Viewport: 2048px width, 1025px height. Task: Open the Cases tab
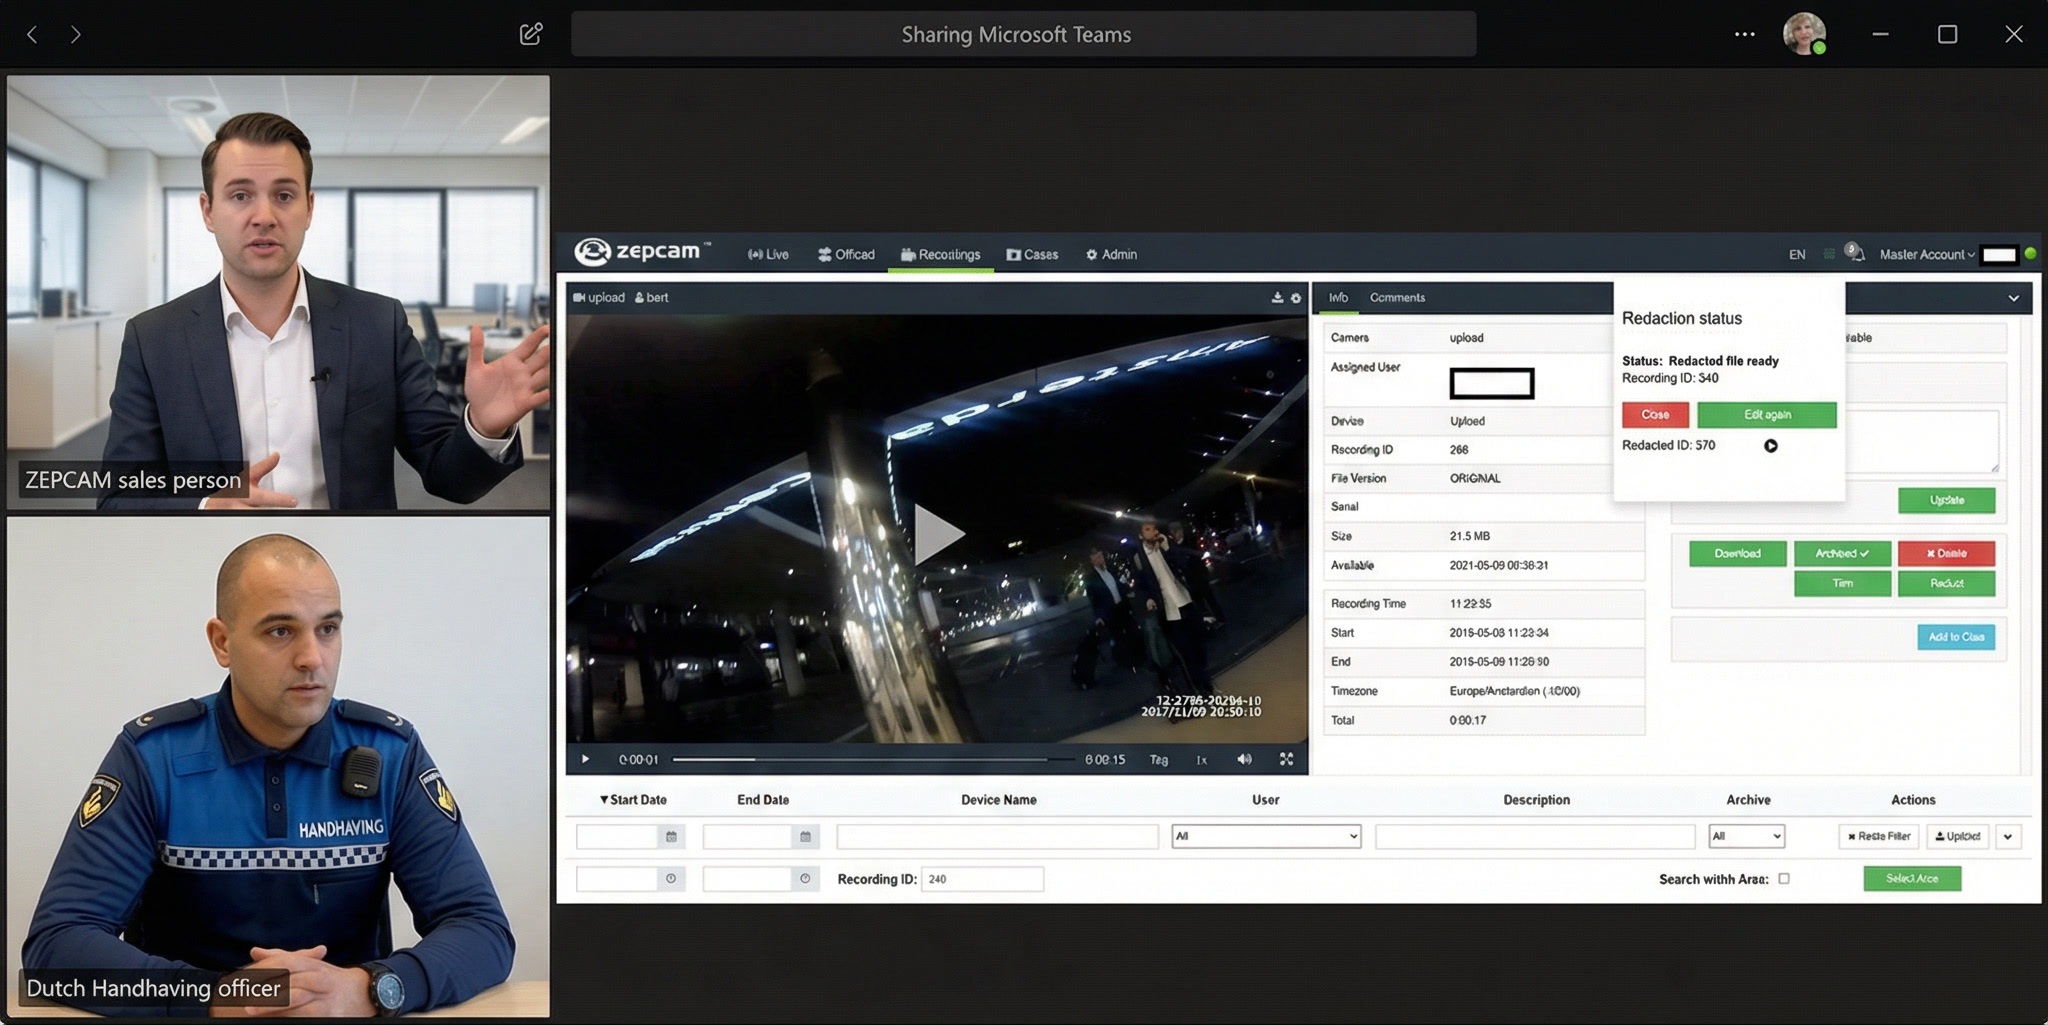point(1032,255)
